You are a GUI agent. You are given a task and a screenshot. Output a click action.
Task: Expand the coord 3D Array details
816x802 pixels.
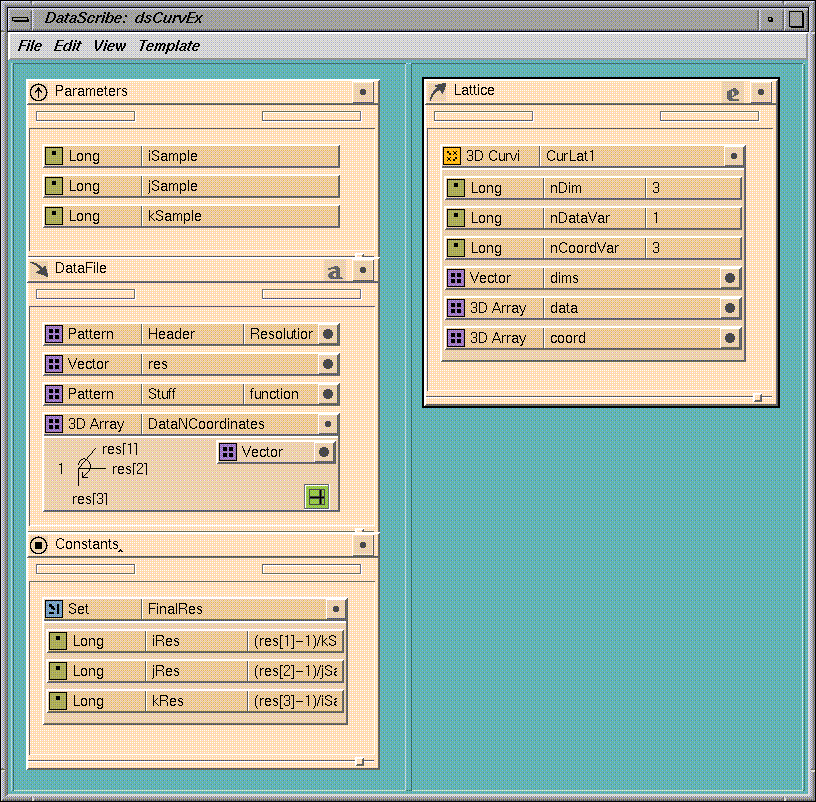[x=730, y=338]
